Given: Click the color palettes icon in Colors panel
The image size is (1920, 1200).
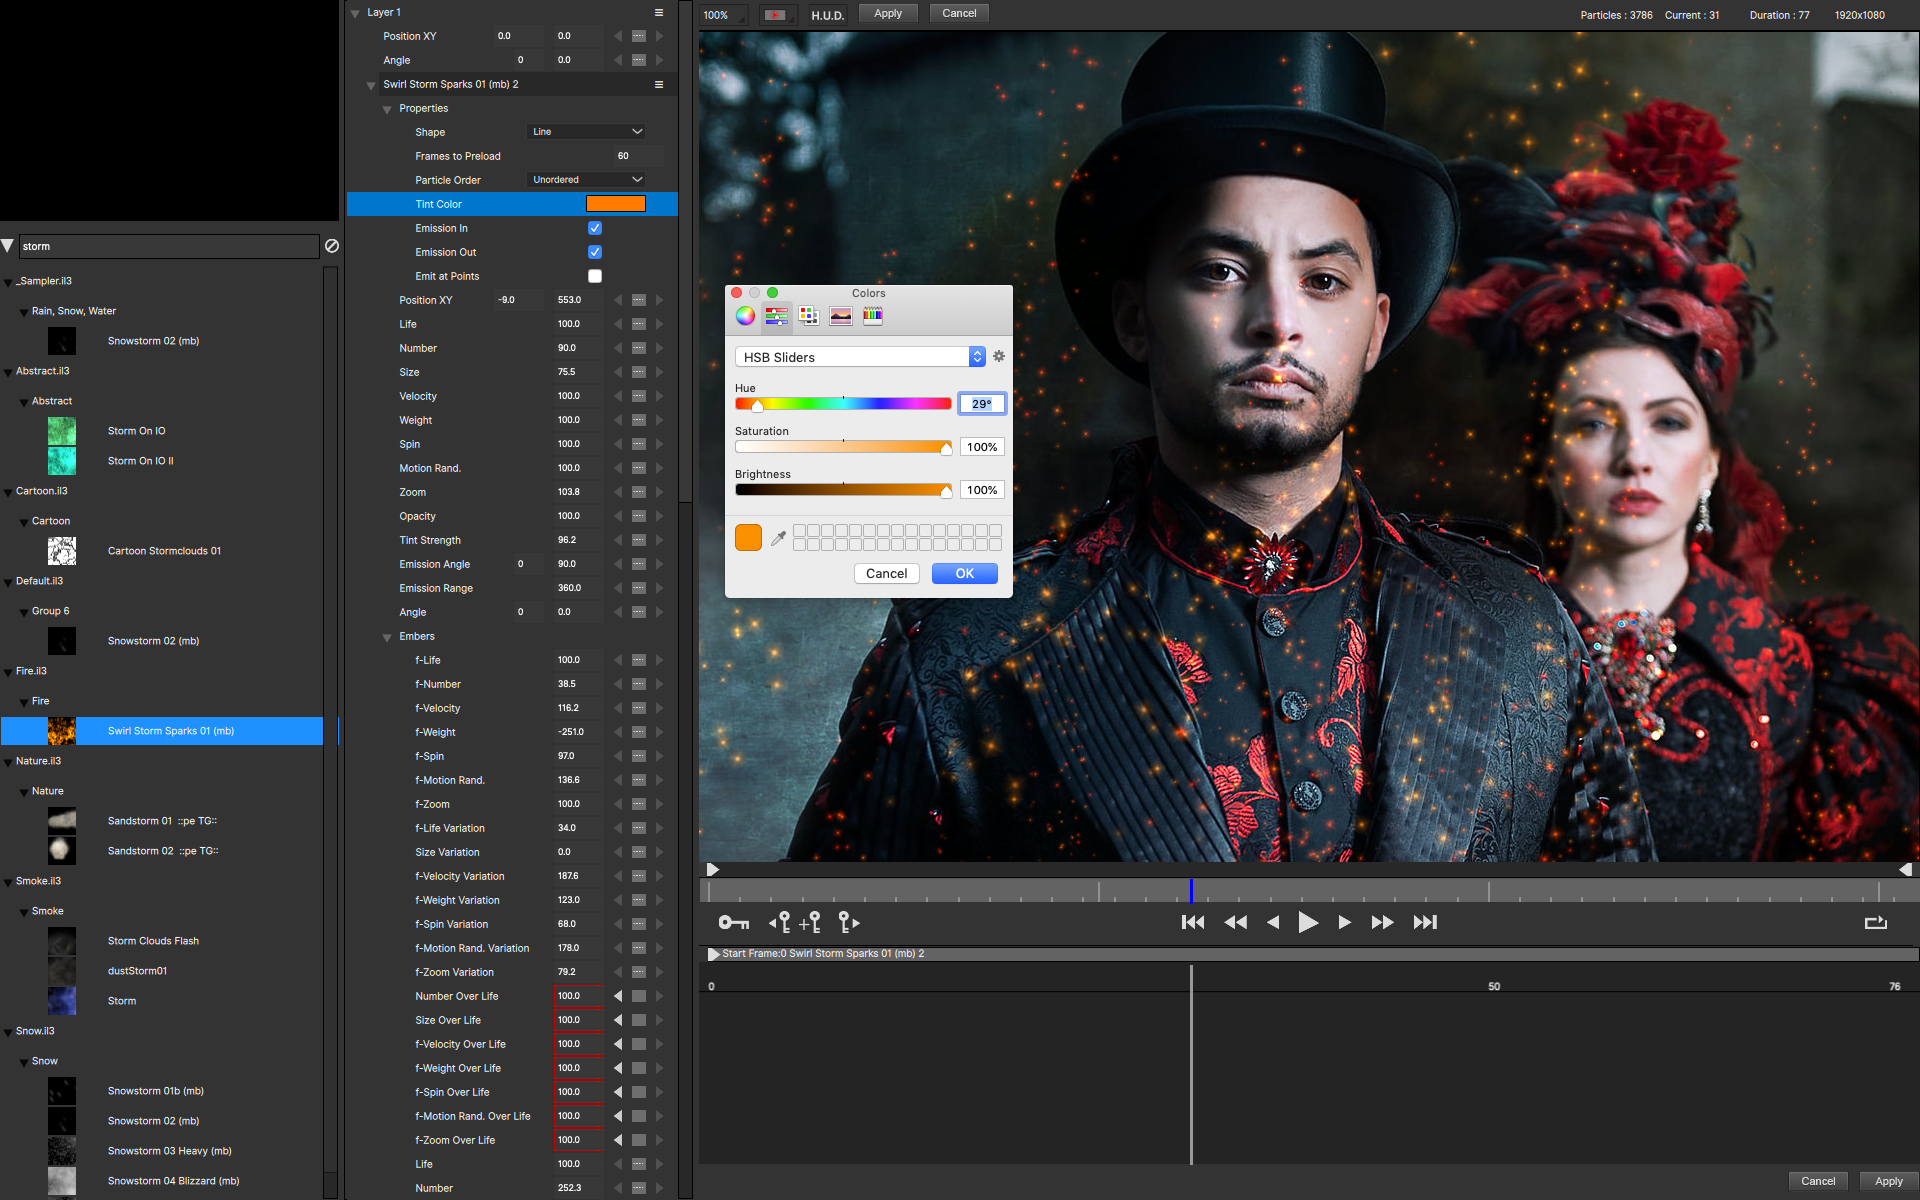Looking at the screenshot, I should [x=809, y=315].
